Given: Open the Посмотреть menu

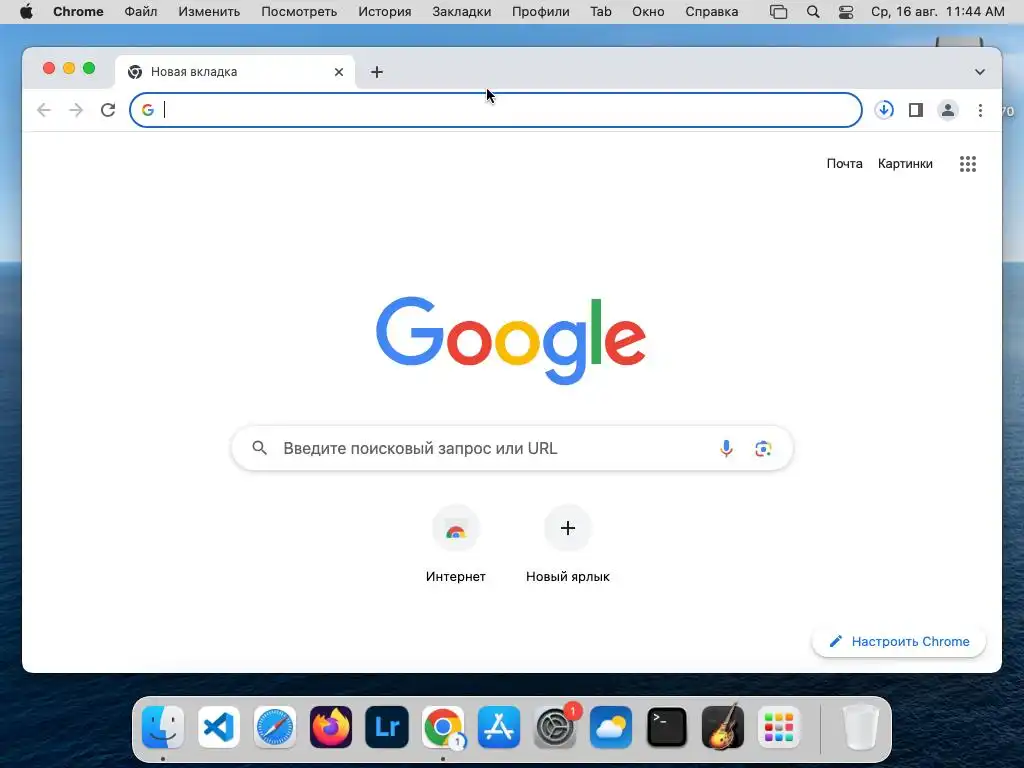Looking at the screenshot, I should (x=299, y=12).
